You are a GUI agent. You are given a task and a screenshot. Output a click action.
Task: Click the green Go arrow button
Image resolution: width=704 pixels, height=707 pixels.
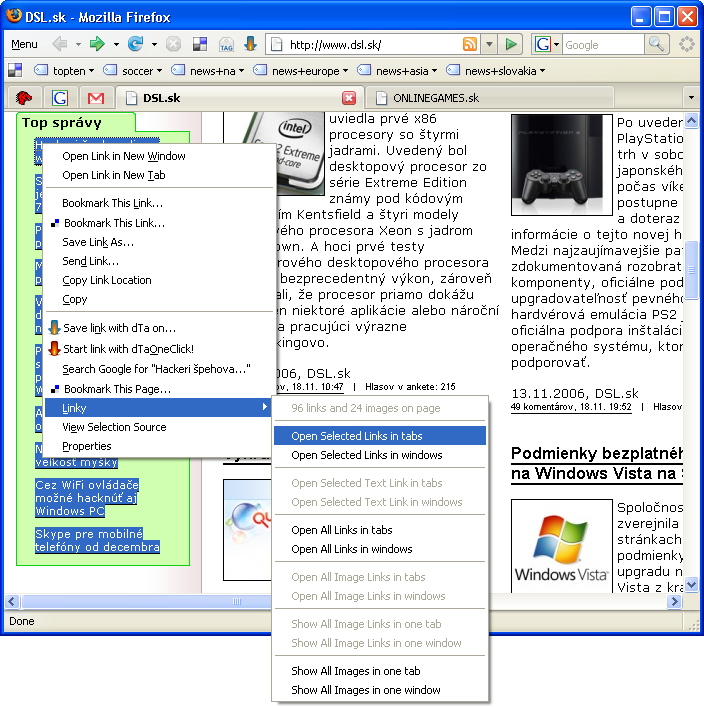[511, 44]
